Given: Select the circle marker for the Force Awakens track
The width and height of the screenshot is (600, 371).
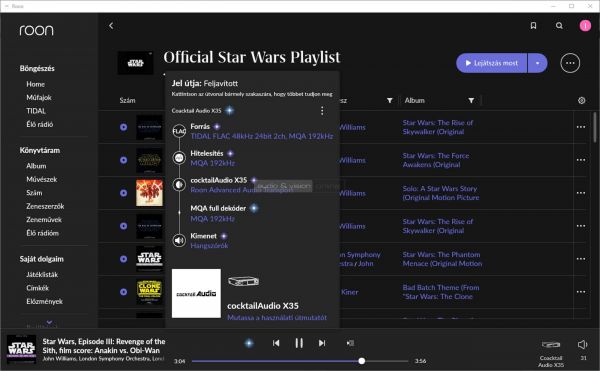Looking at the screenshot, I should coord(123,160).
